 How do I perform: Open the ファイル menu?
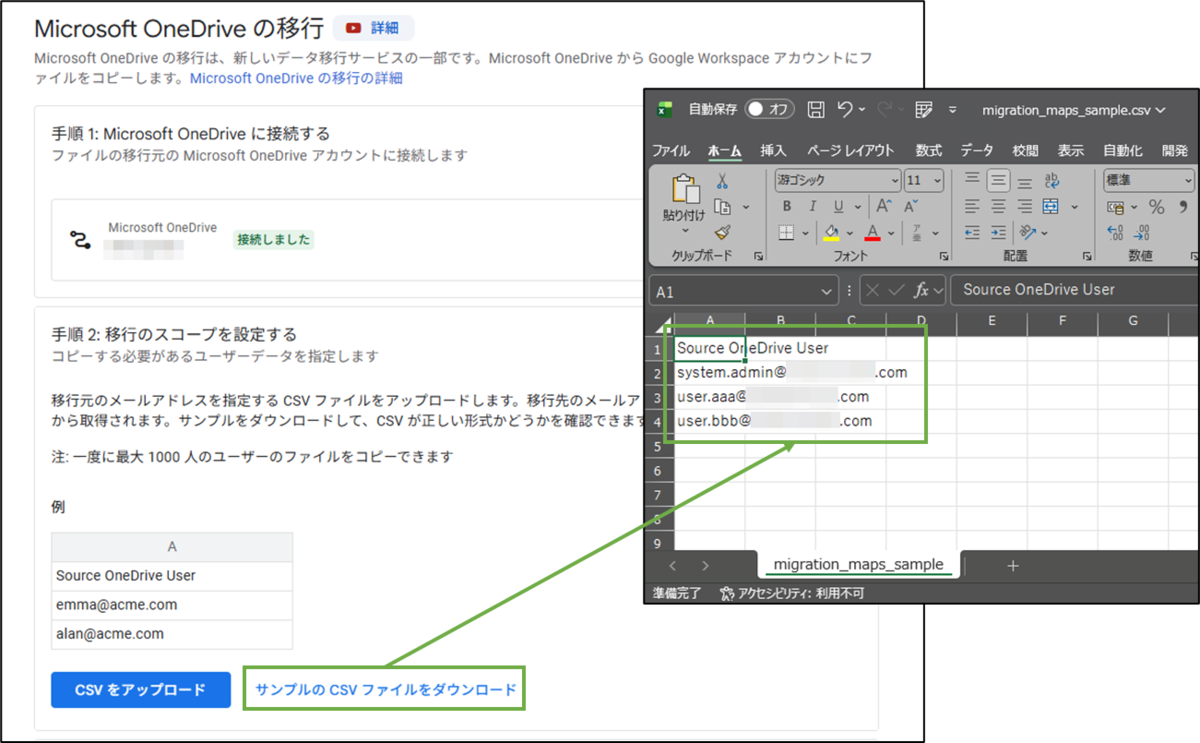tap(671, 150)
